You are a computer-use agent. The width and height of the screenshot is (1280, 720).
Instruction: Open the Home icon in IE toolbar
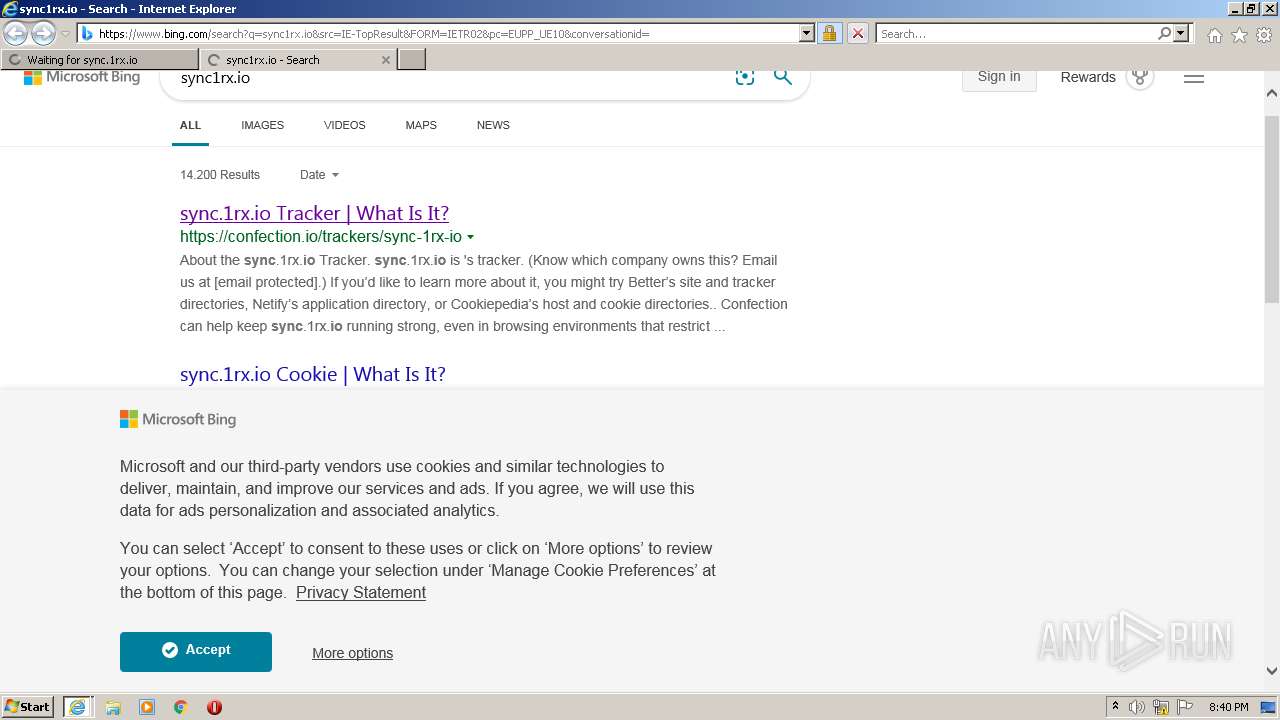click(1214, 35)
